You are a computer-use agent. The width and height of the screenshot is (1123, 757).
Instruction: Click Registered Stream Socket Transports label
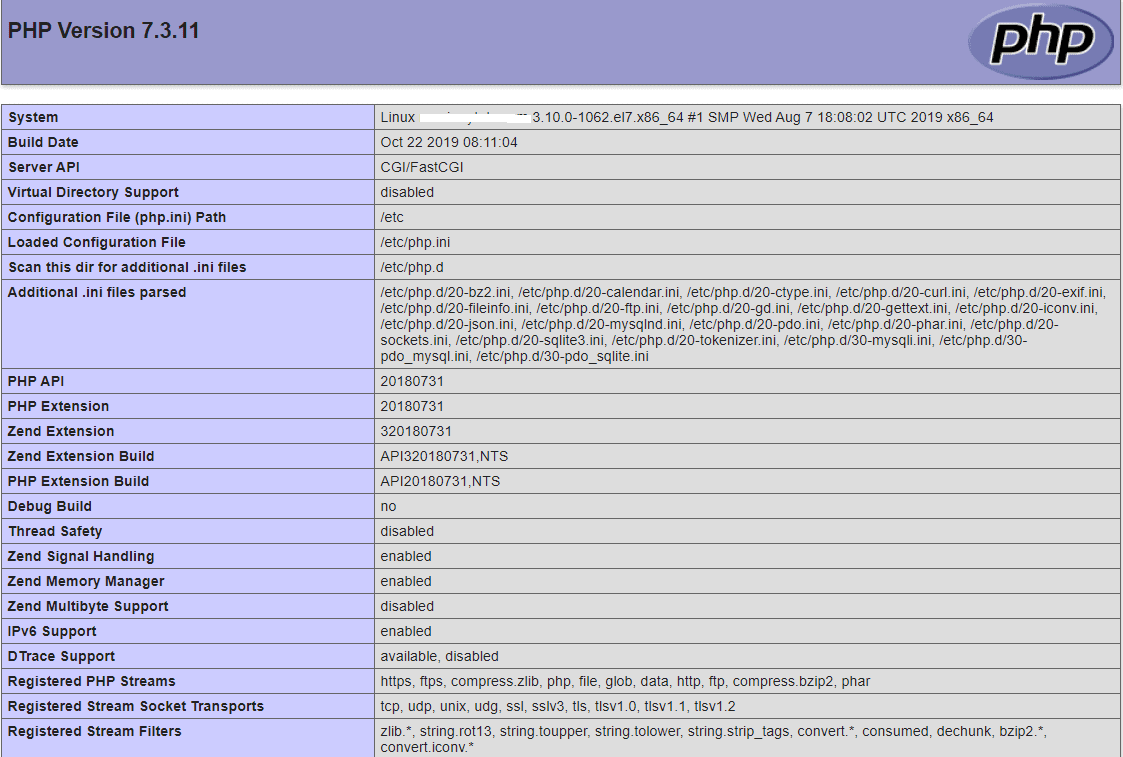coord(136,707)
